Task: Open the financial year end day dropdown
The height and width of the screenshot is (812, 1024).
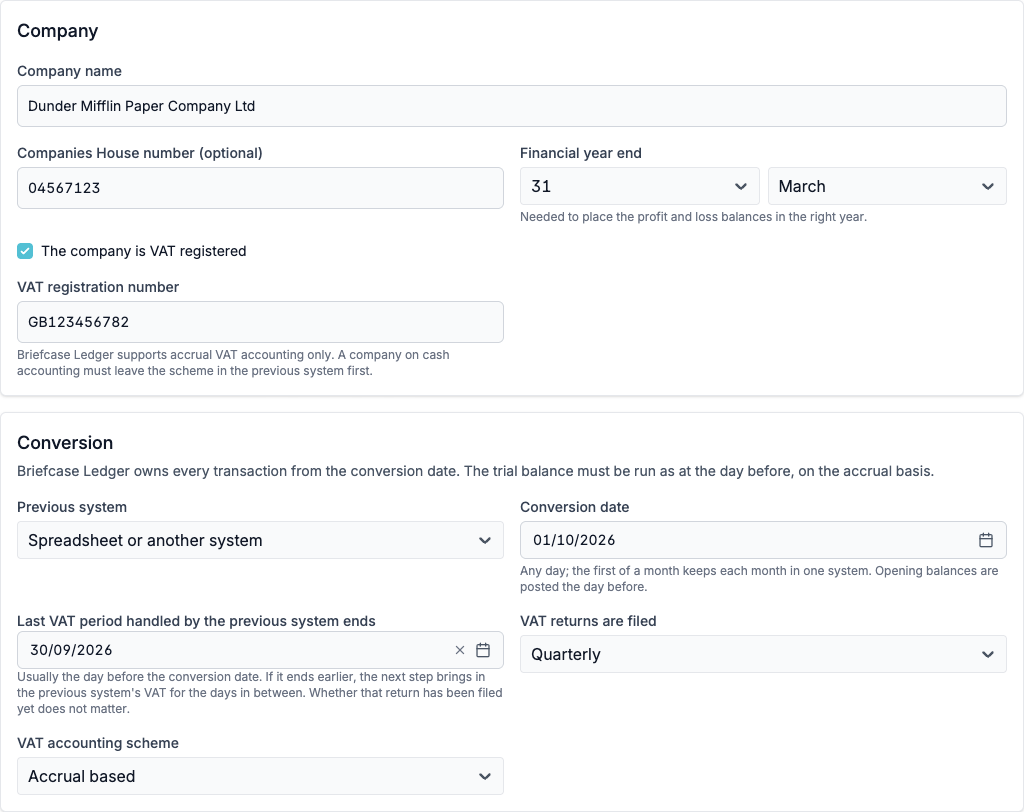Action: click(x=639, y=186)
